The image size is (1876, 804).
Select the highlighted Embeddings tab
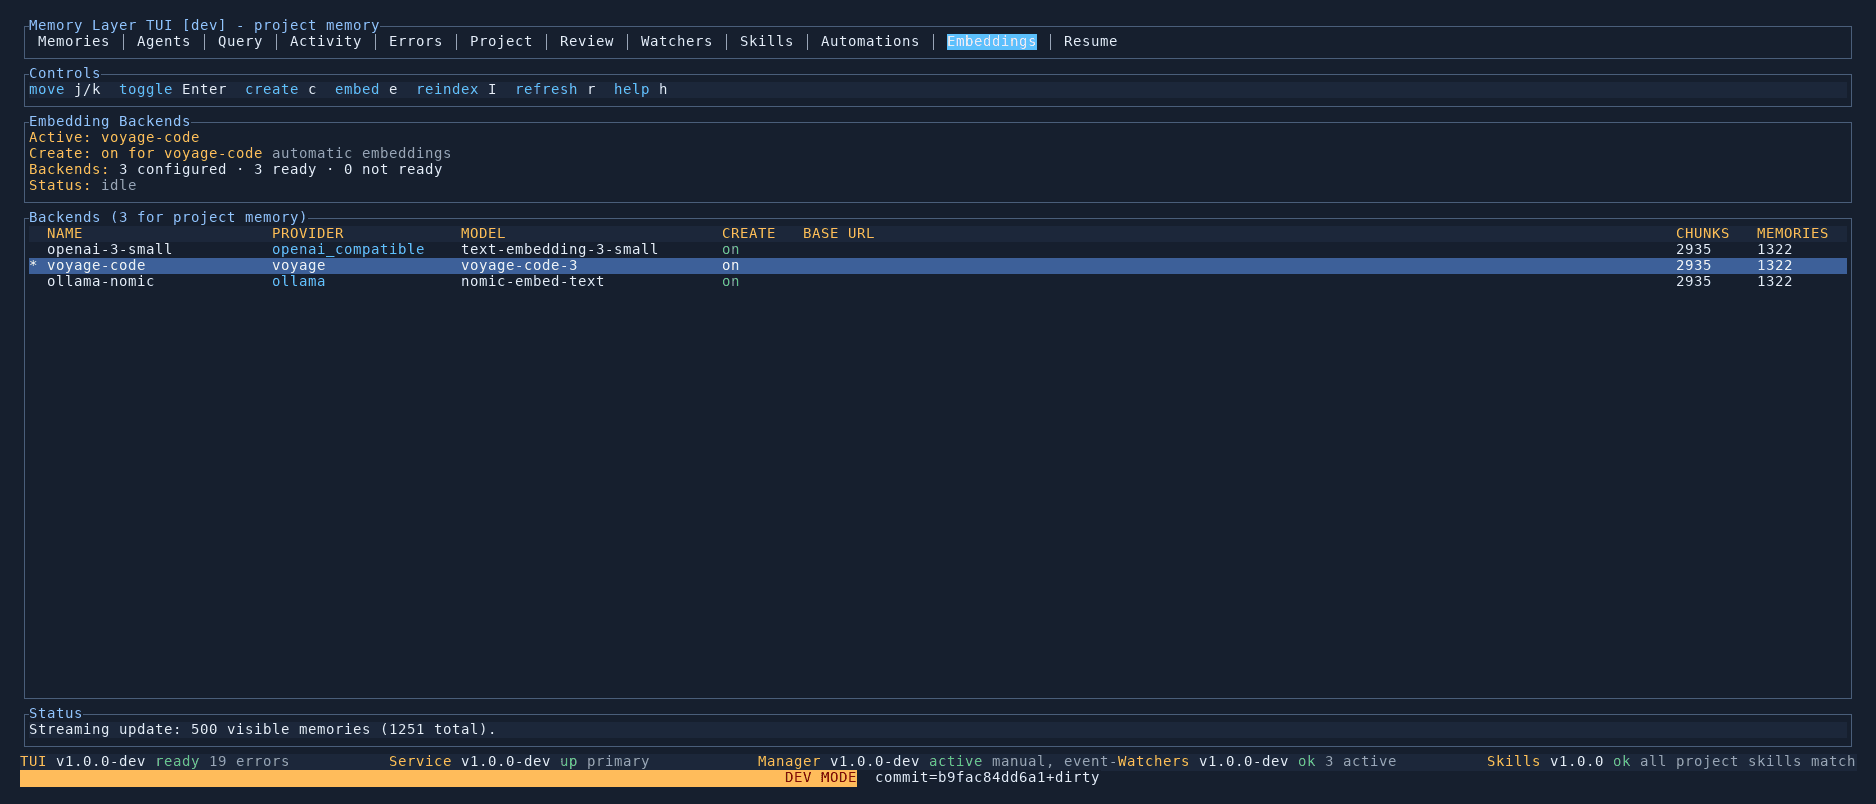[x=991, y=41]
